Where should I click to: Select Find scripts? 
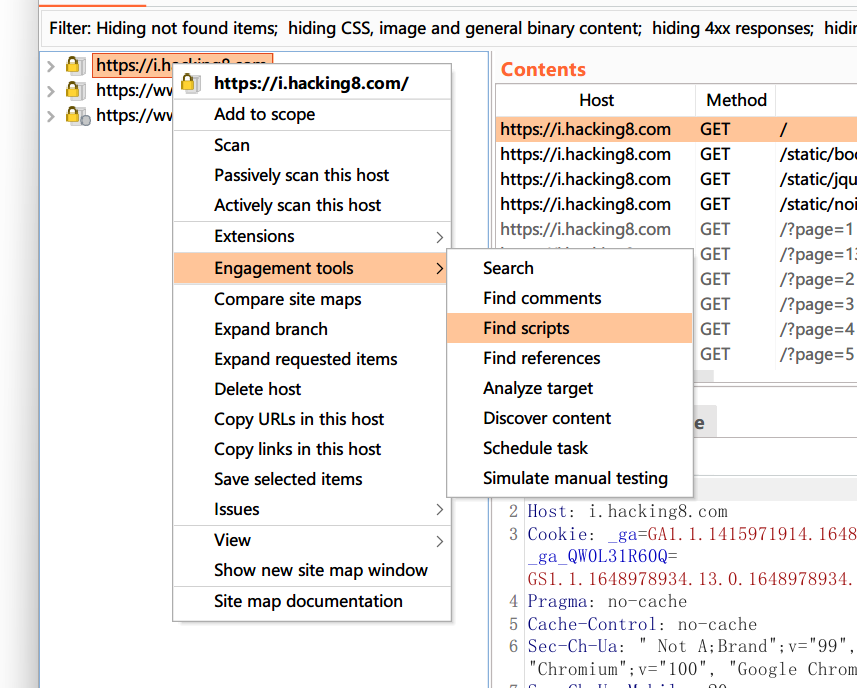point(570,328)
